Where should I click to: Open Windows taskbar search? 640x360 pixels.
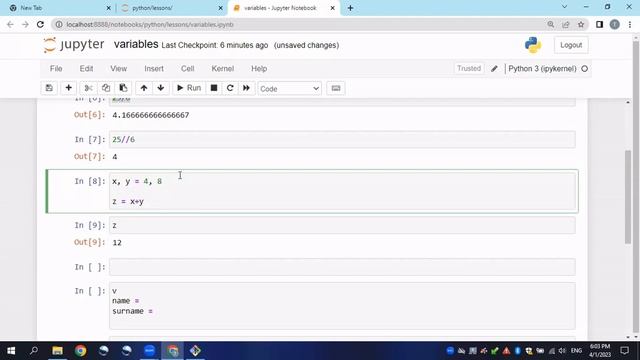34,351
